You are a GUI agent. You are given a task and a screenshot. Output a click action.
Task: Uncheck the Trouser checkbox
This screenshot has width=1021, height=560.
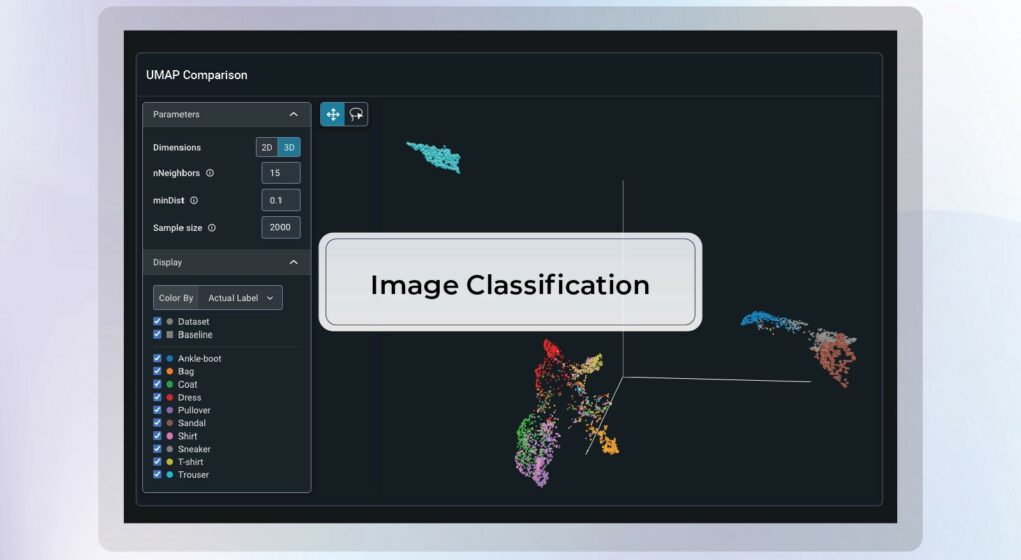(157, 474)
